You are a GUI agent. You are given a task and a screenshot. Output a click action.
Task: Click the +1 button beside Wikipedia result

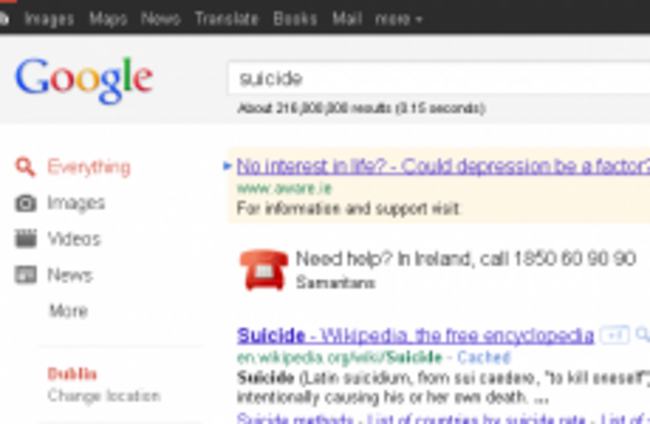pos(615,334)
